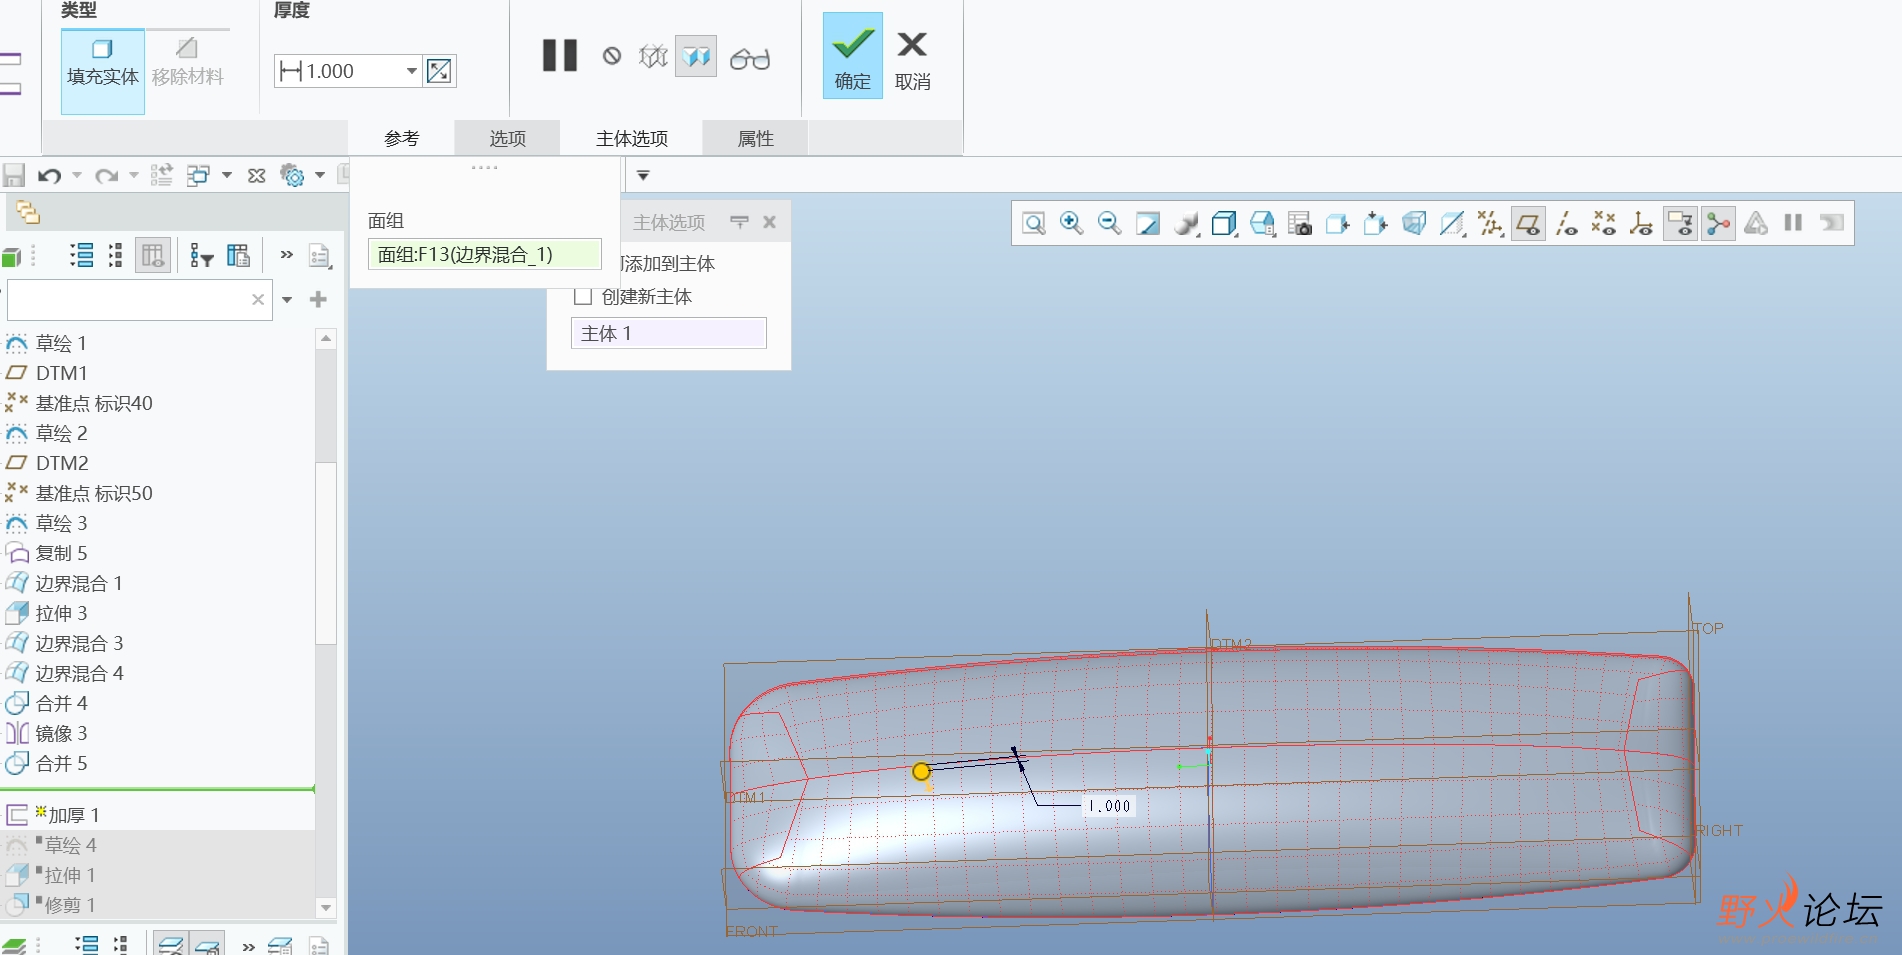
Task: Toggle datum plane display icon
Action: point(1528,223)
